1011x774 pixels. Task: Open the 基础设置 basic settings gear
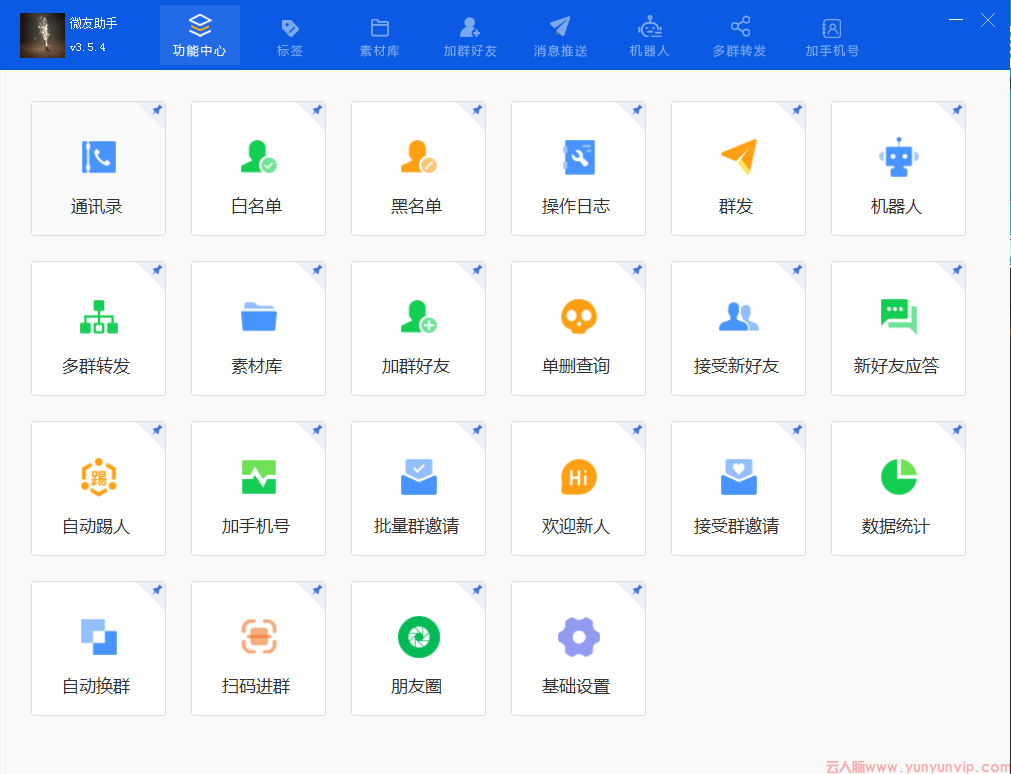(578, 648)
